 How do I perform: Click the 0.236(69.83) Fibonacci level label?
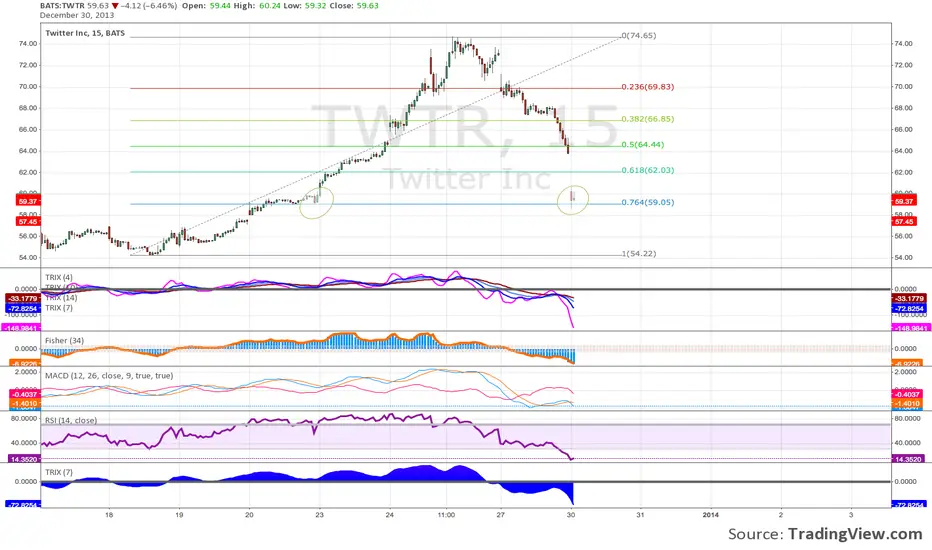point(648,87)
